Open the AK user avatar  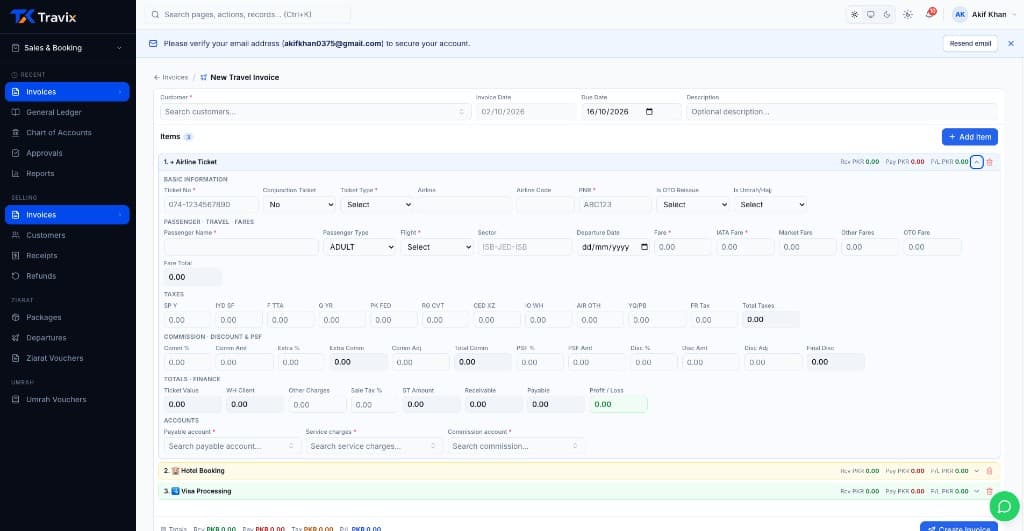click(959, 14)
